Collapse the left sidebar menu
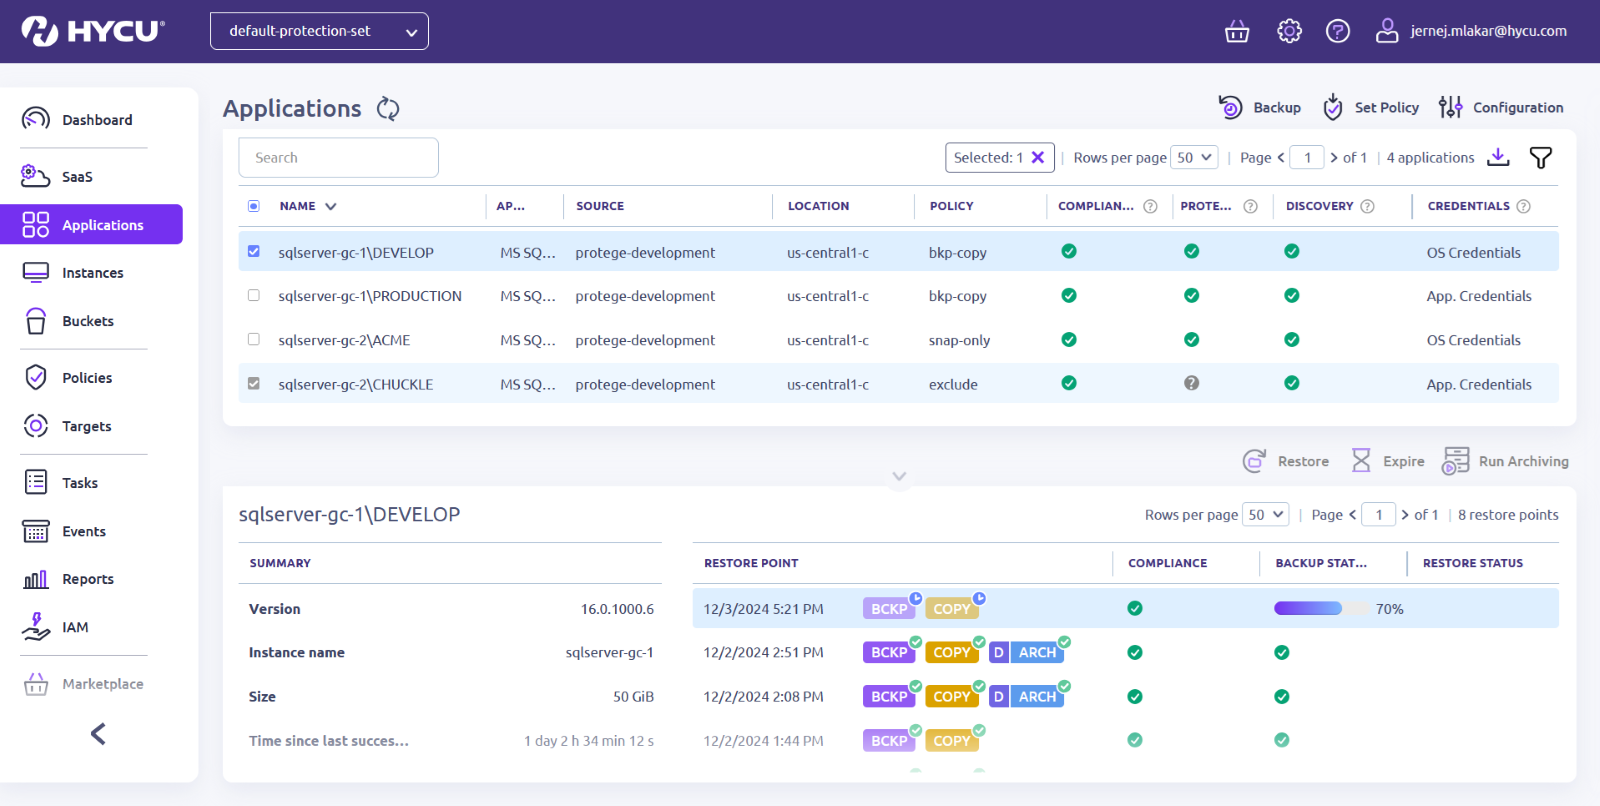Viewport: 1600px width, 806px height. [98, 734]
